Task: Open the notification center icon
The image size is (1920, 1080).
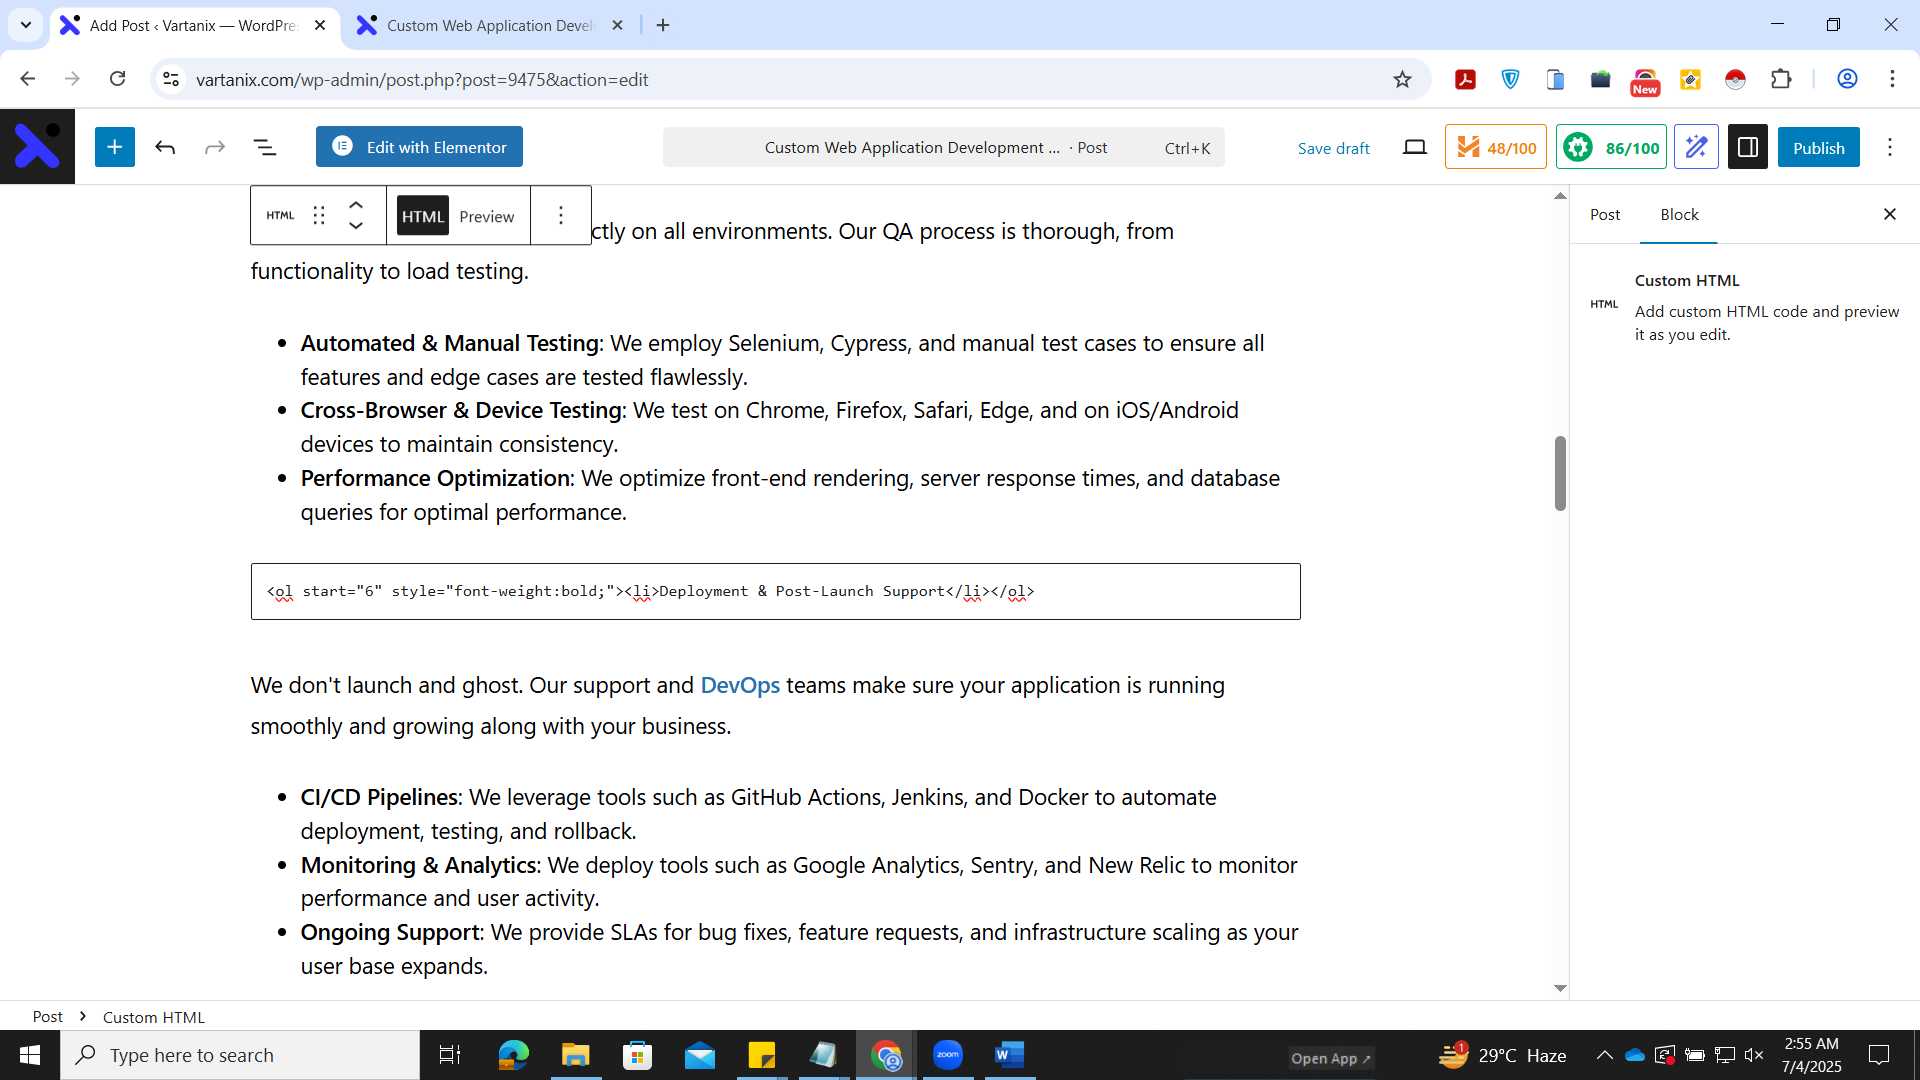Action: click(1879, 1055)
